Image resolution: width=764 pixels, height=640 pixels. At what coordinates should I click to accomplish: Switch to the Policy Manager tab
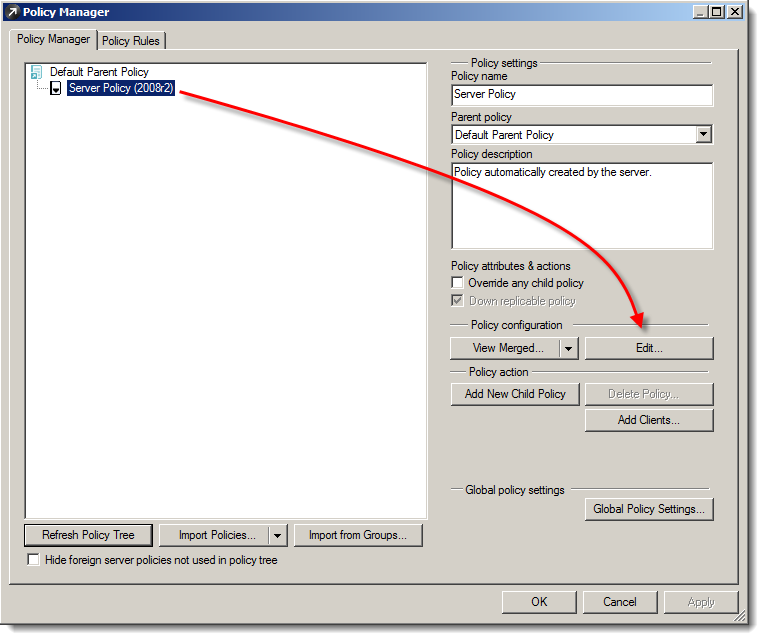pos(53,40)
